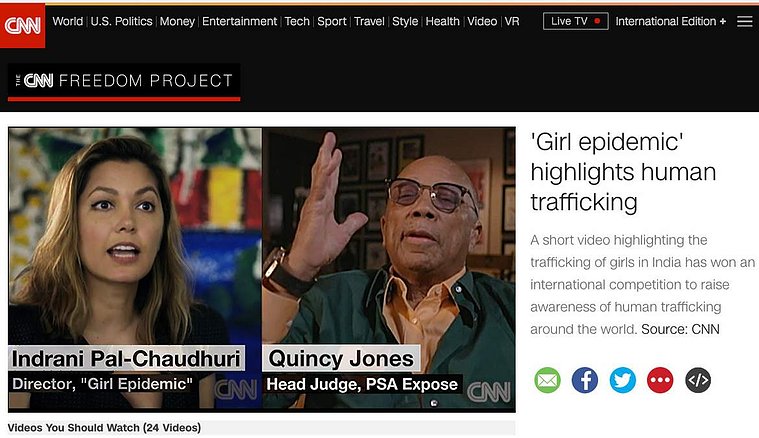Go to the Style section

pos(405,21)
